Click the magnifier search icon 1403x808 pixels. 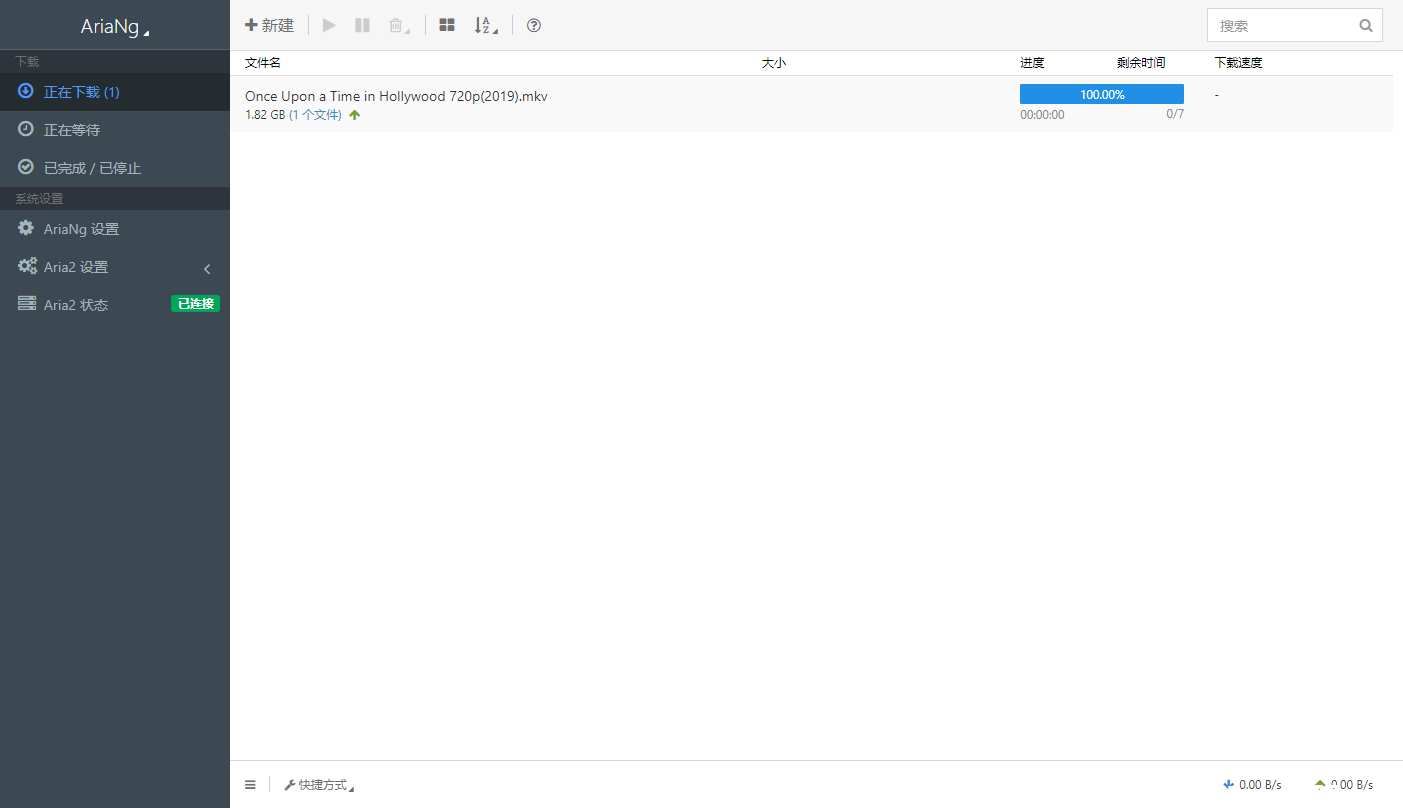1366,26
